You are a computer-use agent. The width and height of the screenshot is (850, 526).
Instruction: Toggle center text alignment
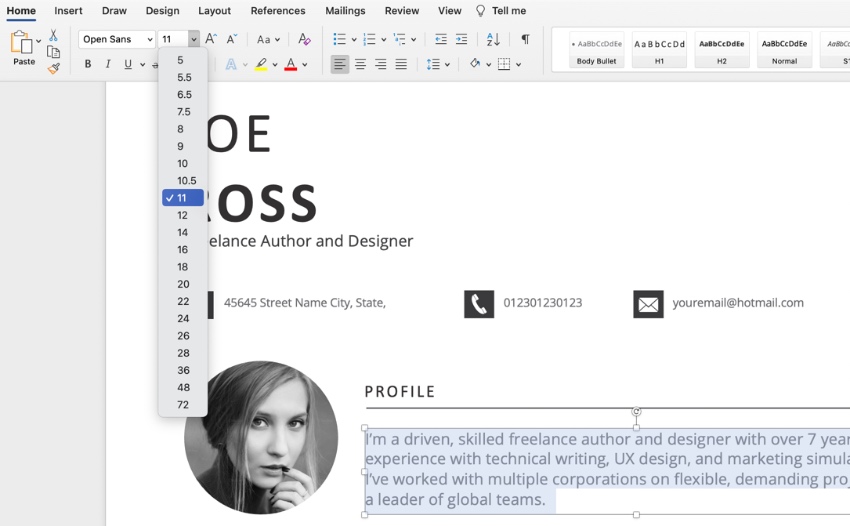coord(360,65)
